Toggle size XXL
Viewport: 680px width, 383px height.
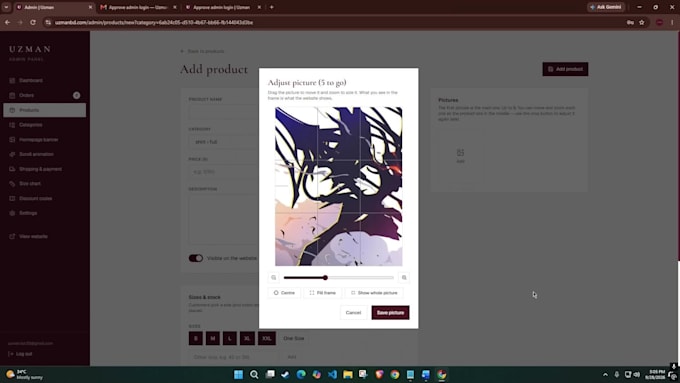[x=267, y=338]
